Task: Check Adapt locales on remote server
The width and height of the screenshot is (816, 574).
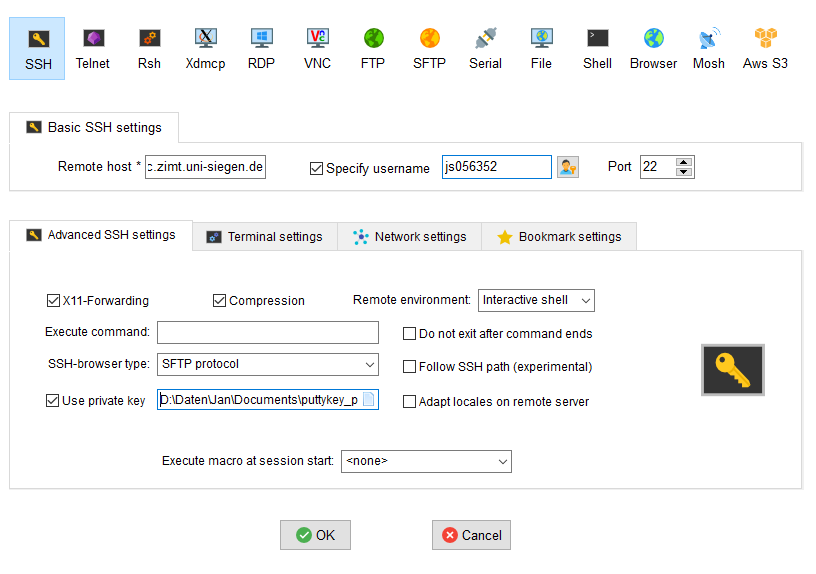Action: pyautogui.click(x=410, y=402)
